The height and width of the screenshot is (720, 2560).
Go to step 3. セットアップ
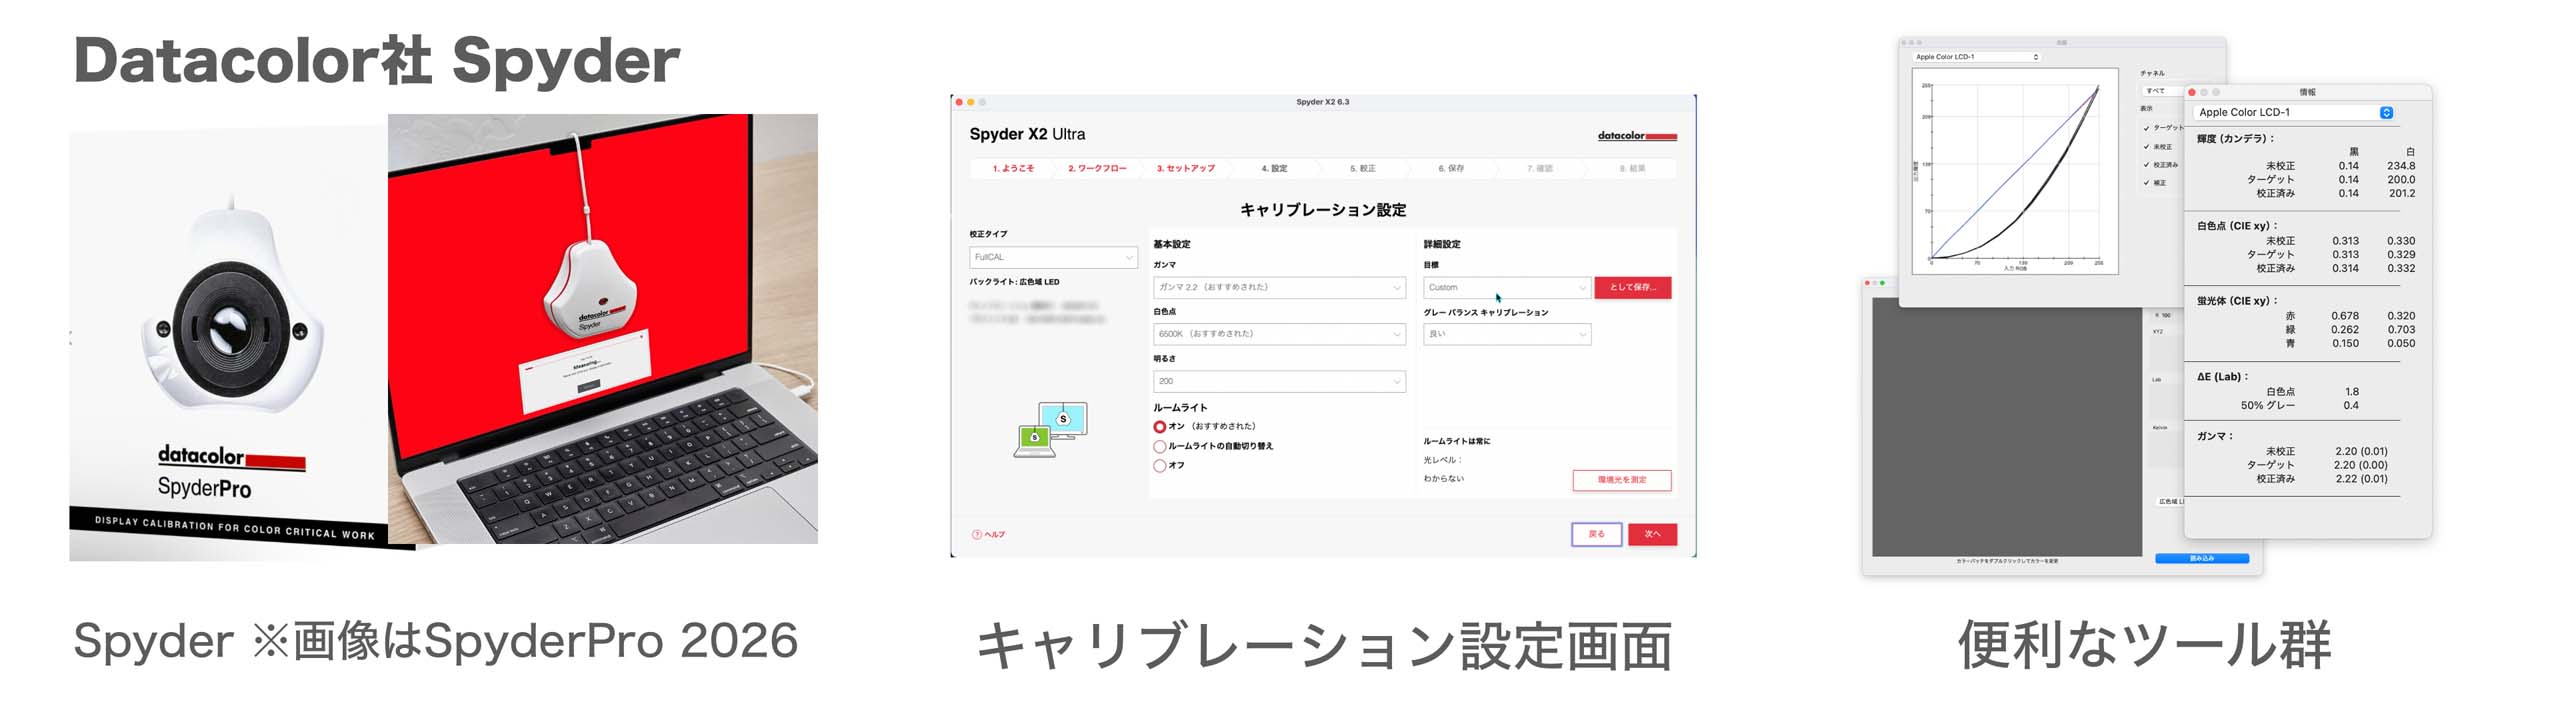1186,168
